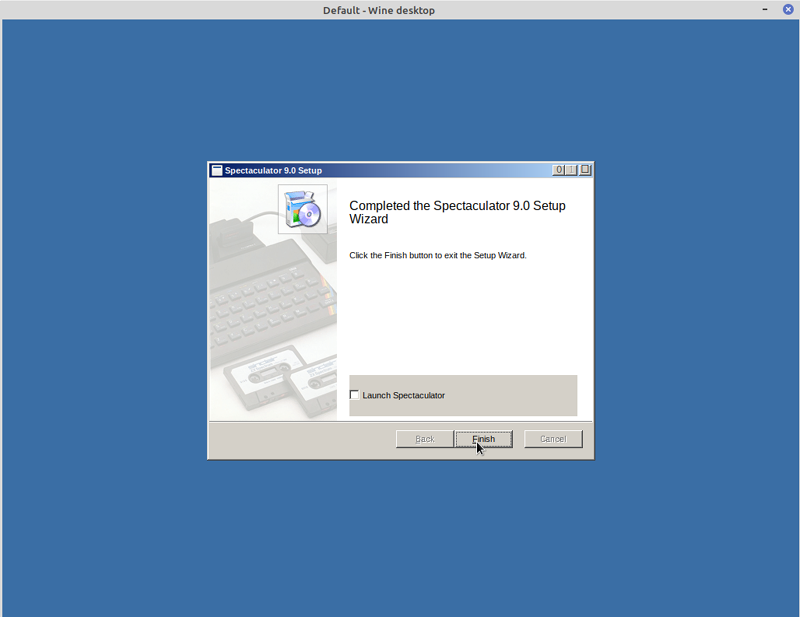Viewport: 800px width, 617px height.
Task: Click the greyed-out Cancel button
Action: [x=553, y=439]
